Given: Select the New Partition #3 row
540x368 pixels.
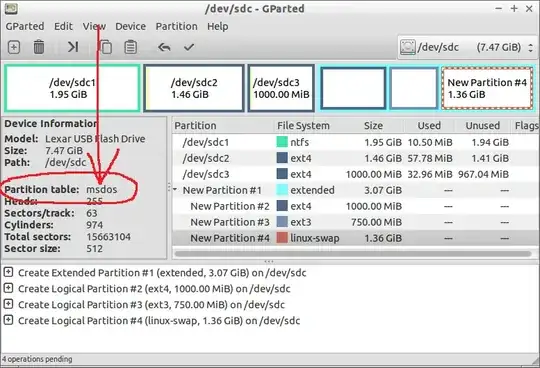Looking at the screenshot, I should click(355, 222).
